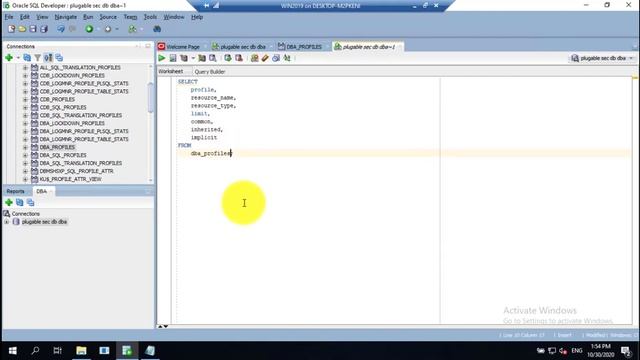Click the Explain Plan icon in worksheet toolbar
Screen dimensions: 640x360
coord(184,58)
